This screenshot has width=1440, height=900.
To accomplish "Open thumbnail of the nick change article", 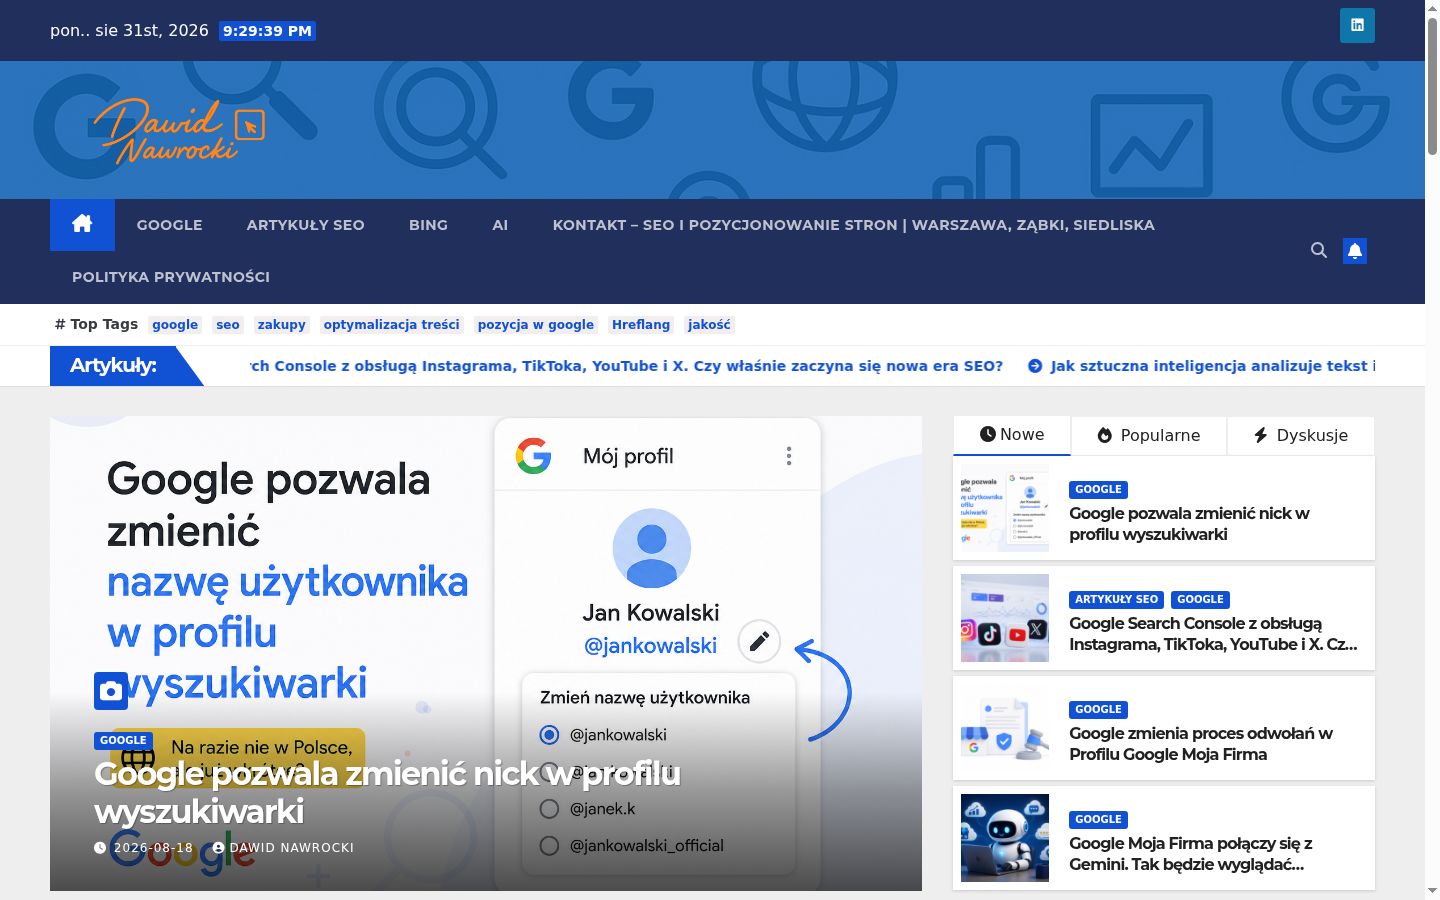I will click(1005, 508).
